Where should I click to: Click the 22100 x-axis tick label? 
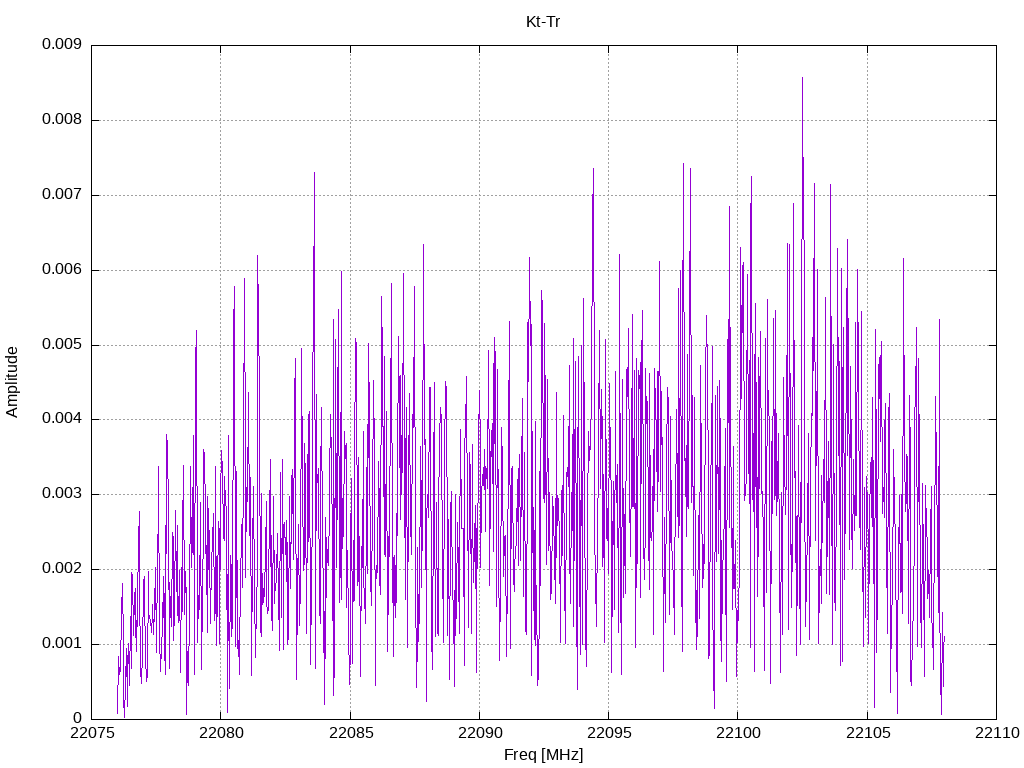point(738,733)
